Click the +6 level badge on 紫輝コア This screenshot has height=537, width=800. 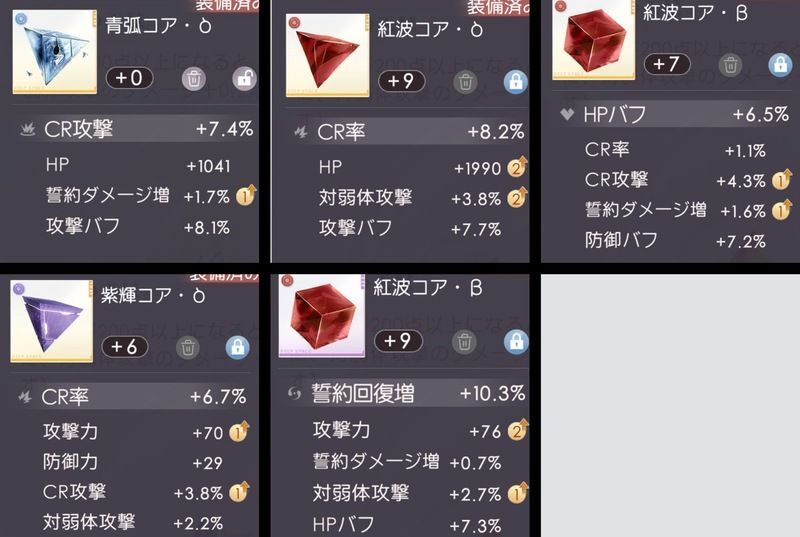pyautogui.click(x=125, y=347)
